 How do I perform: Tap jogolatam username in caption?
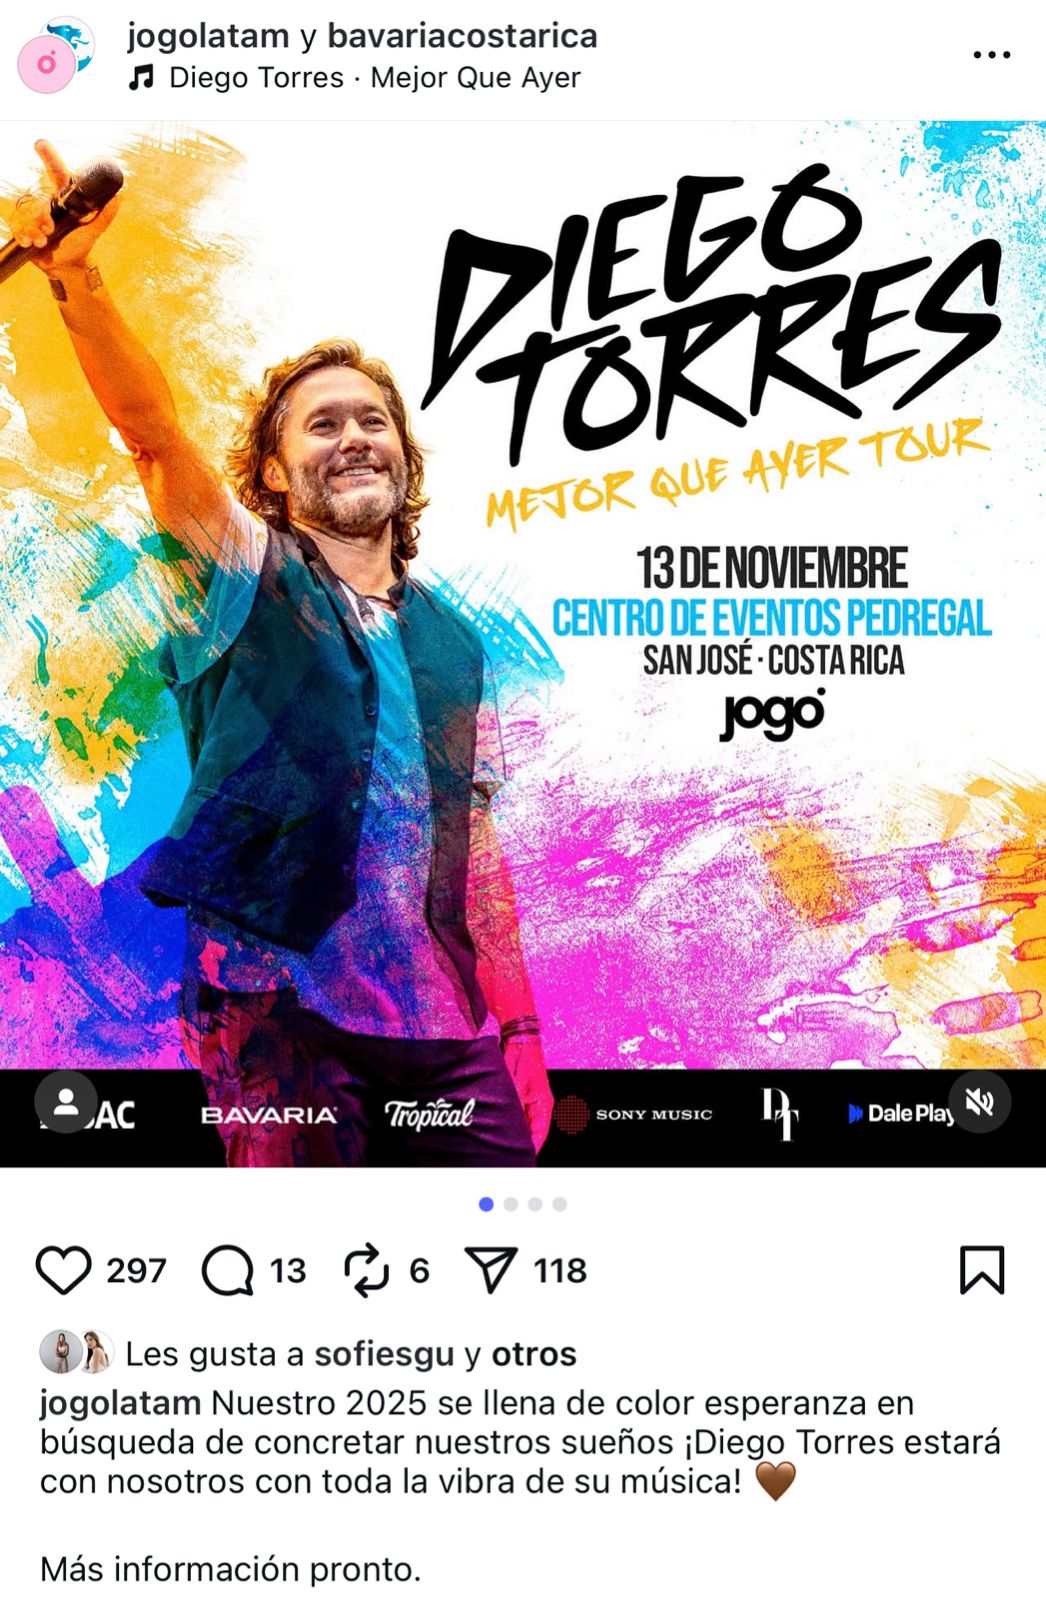120,1403
